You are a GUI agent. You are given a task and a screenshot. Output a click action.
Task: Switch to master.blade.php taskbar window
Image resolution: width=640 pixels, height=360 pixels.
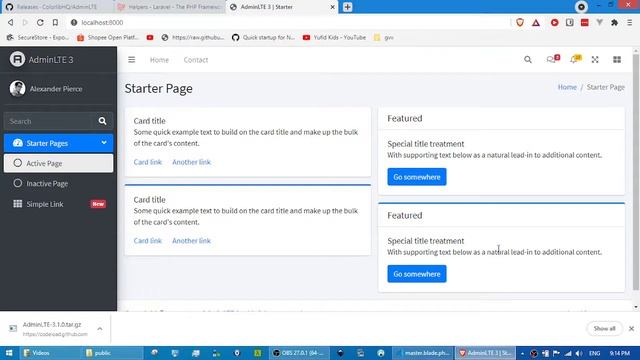click(x=423, y=353)
